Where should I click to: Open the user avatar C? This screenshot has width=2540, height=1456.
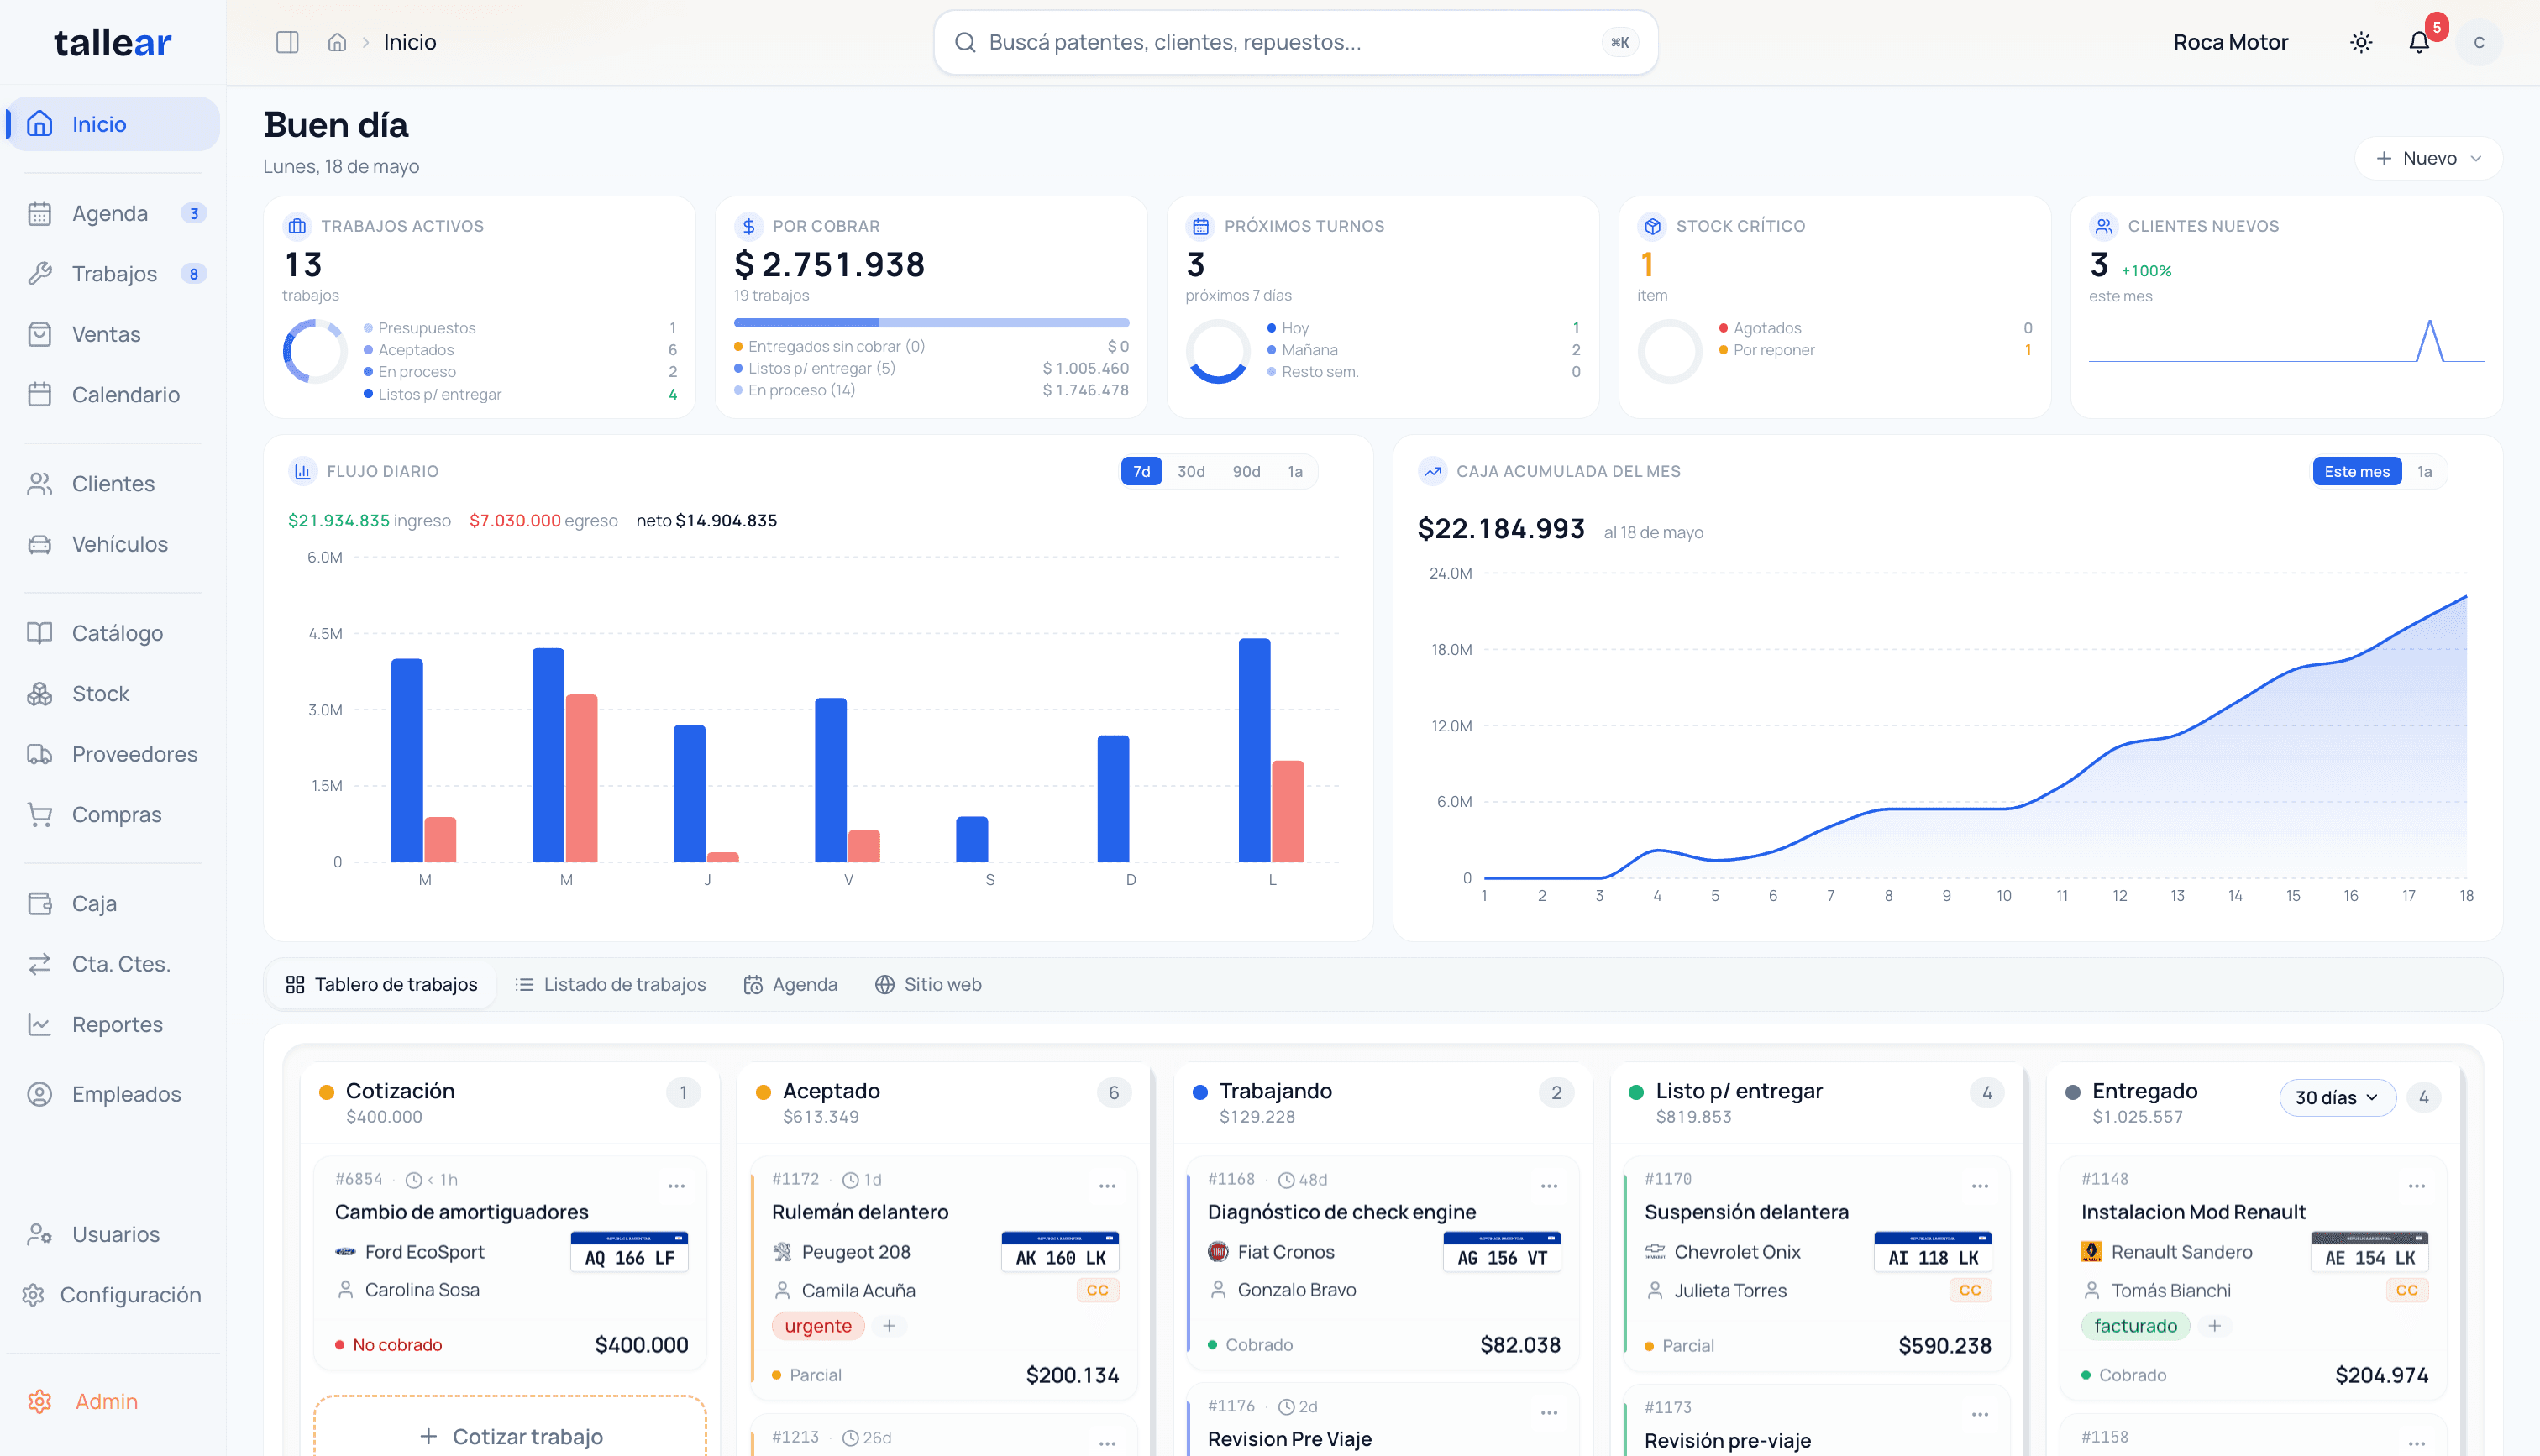point(2479,42)
